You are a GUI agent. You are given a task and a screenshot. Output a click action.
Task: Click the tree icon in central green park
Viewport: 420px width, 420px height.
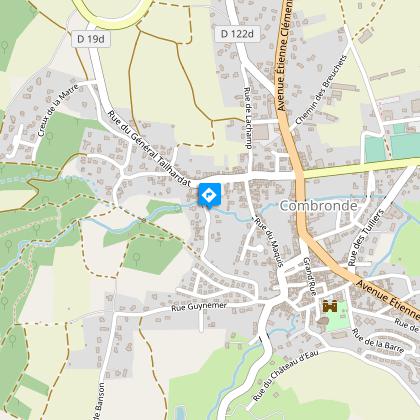[136, 258]
